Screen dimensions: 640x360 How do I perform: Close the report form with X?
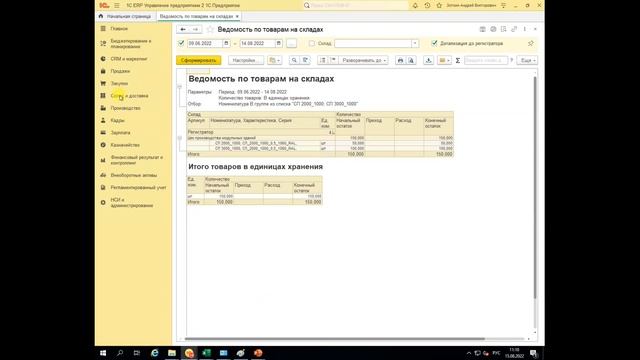[535, 29]
